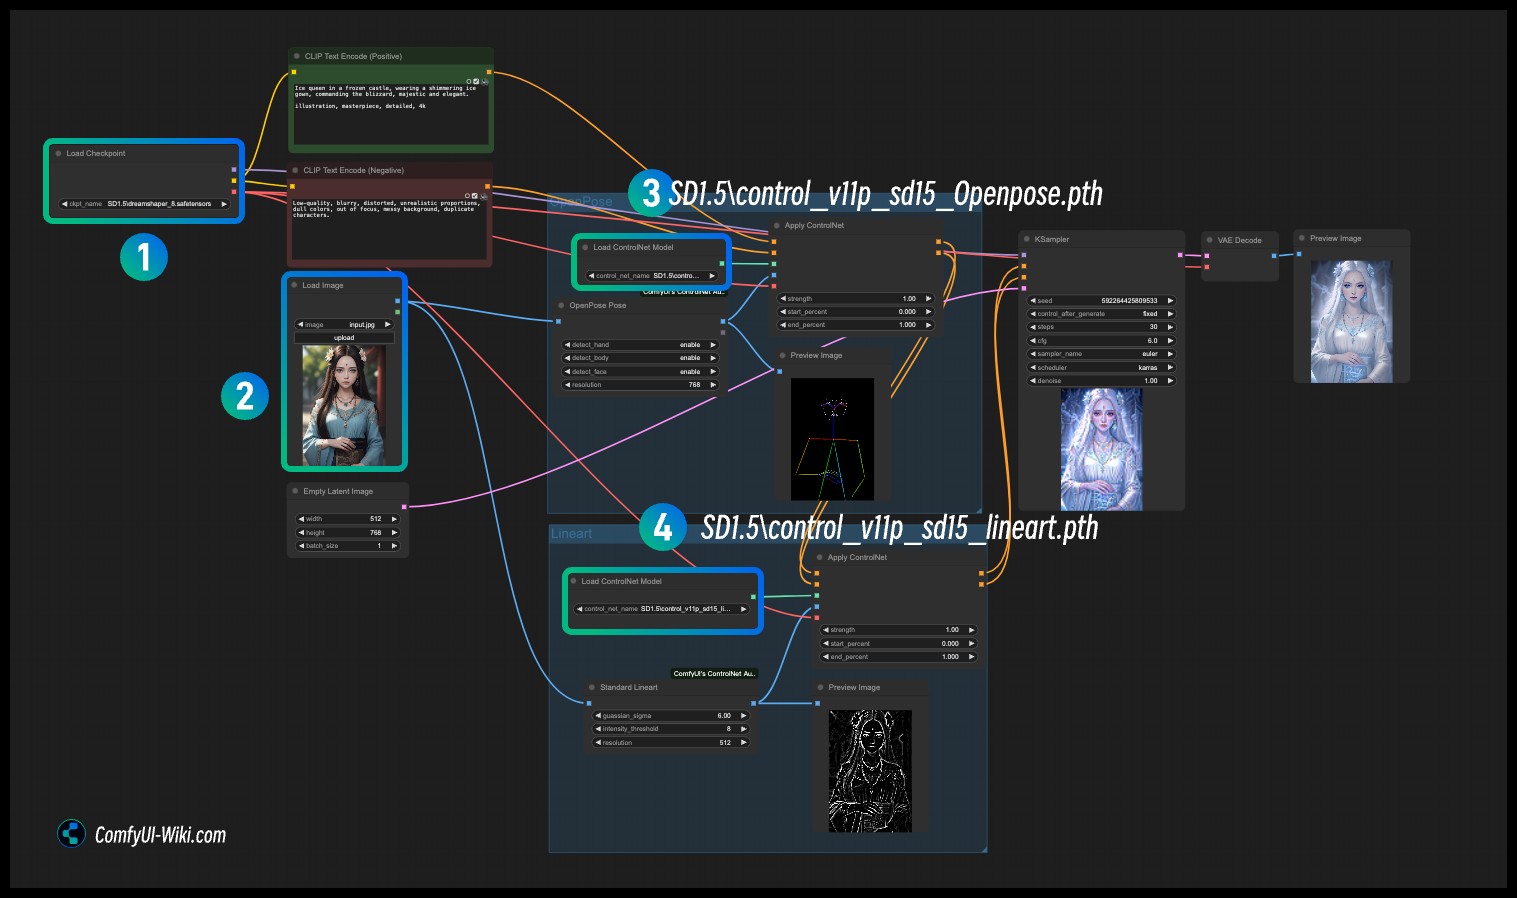
Task: Adjust resolution 512 field in Standard Lineart
Action: 671,743
